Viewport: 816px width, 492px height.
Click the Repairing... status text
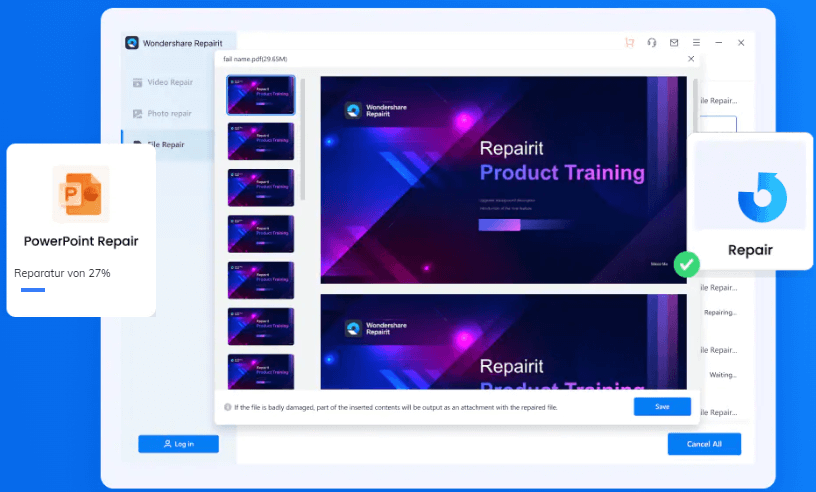(x=720, y=312)
